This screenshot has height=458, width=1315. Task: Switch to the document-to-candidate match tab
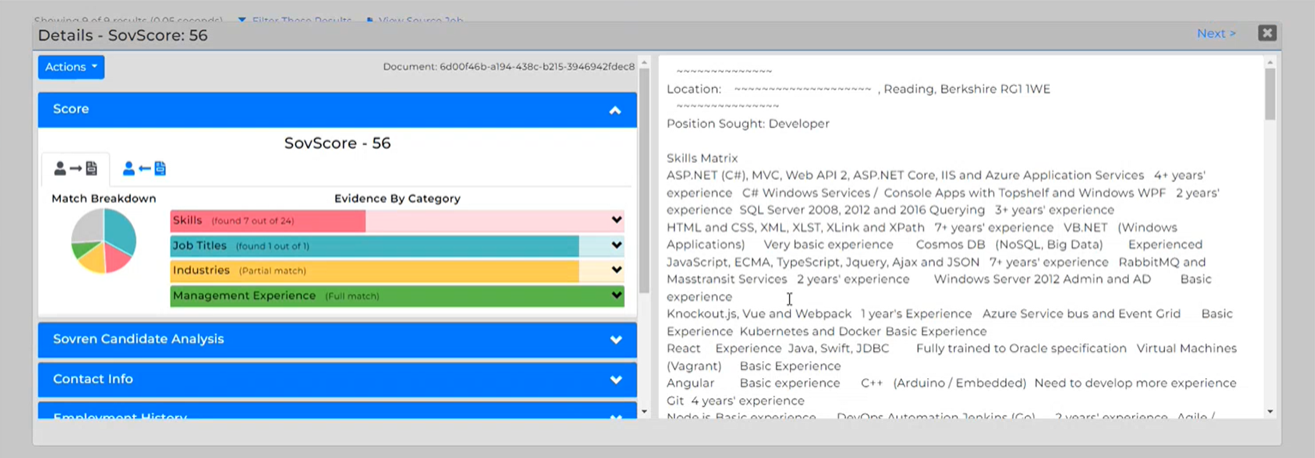pos(144,169)
